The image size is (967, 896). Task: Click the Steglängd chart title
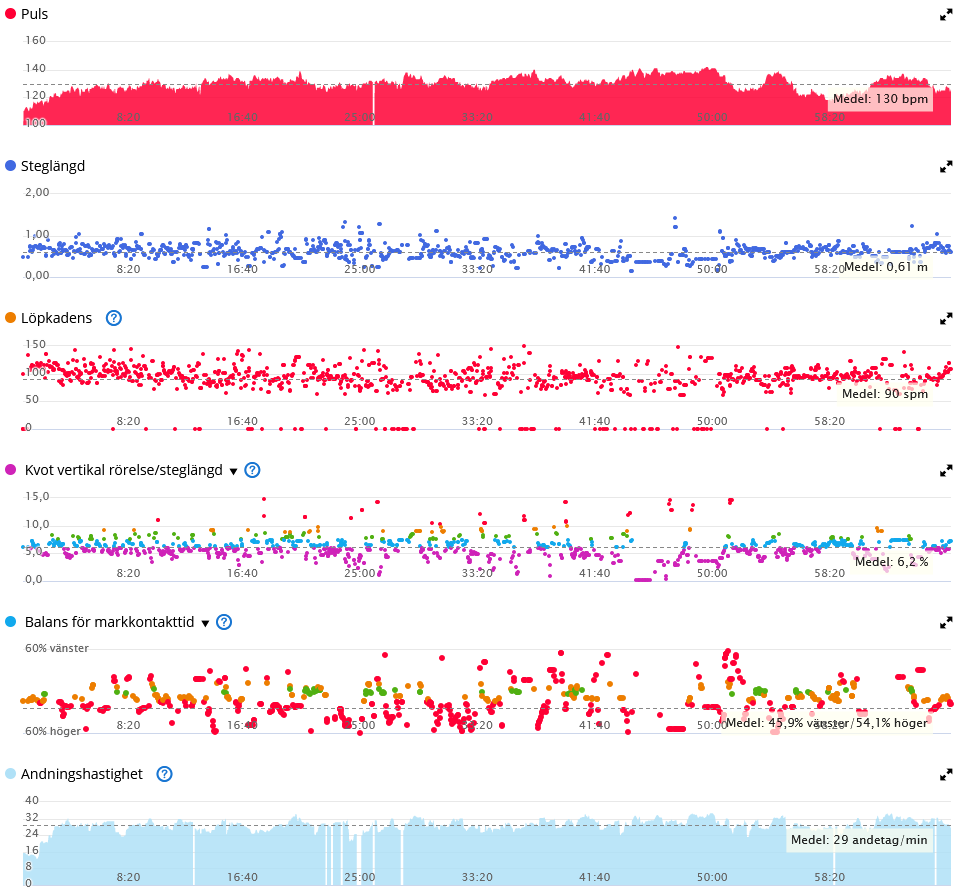click(53, 166)
